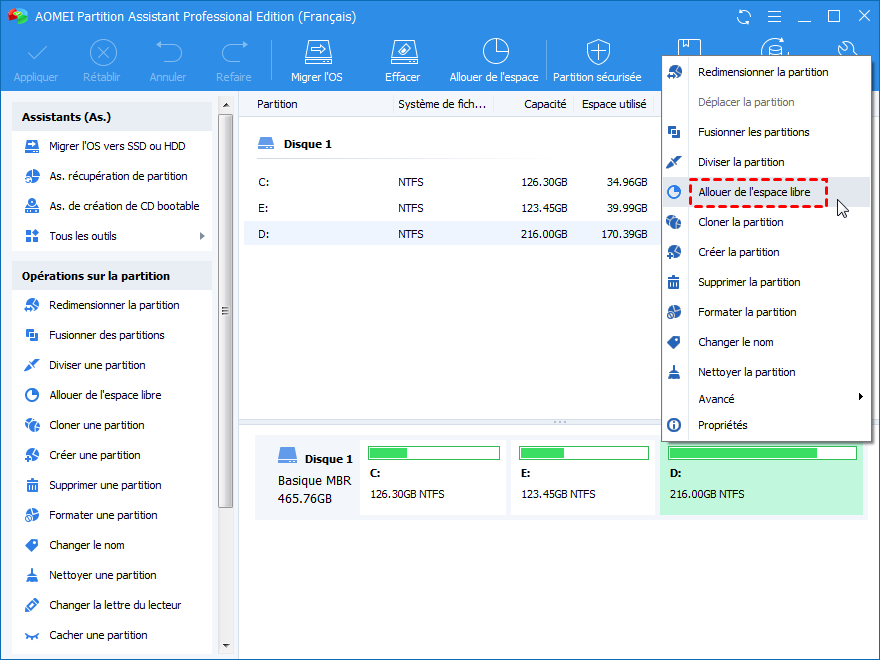
Task: Click the Rétablir discard icon
Action: [x=103, y=53]
